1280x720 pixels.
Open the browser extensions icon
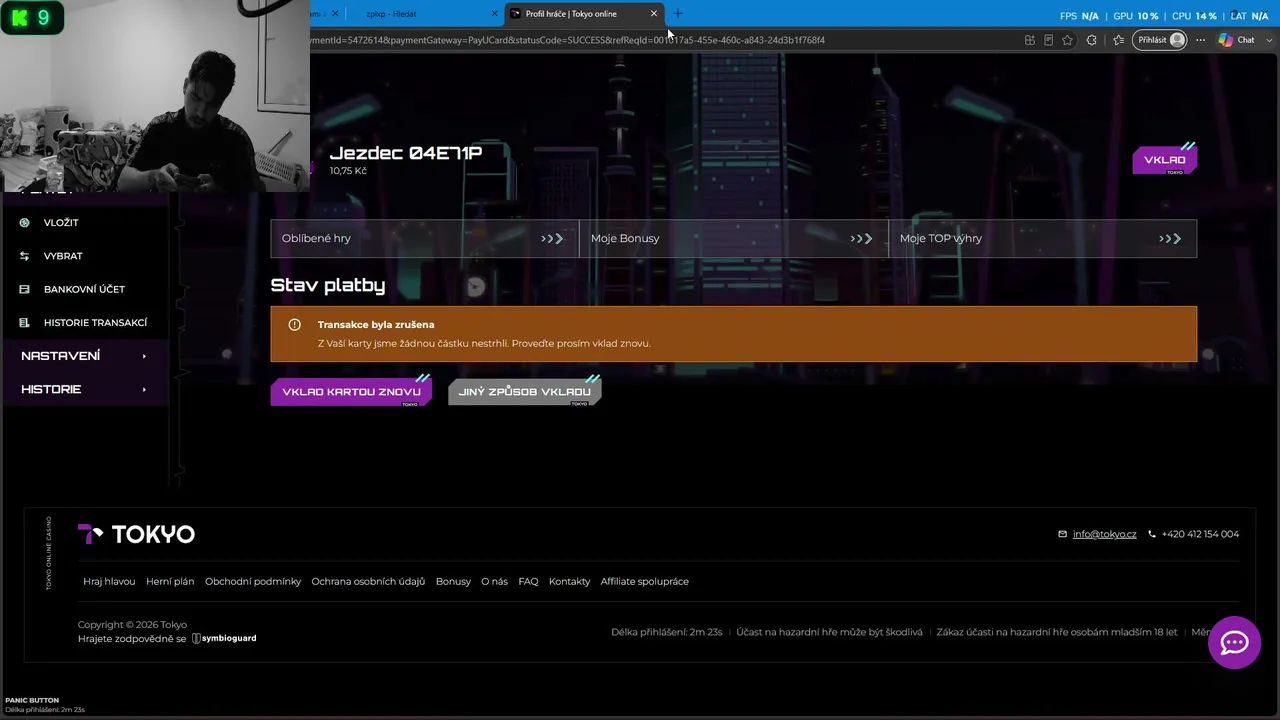pyautogui.click(x=1092, y=40)
